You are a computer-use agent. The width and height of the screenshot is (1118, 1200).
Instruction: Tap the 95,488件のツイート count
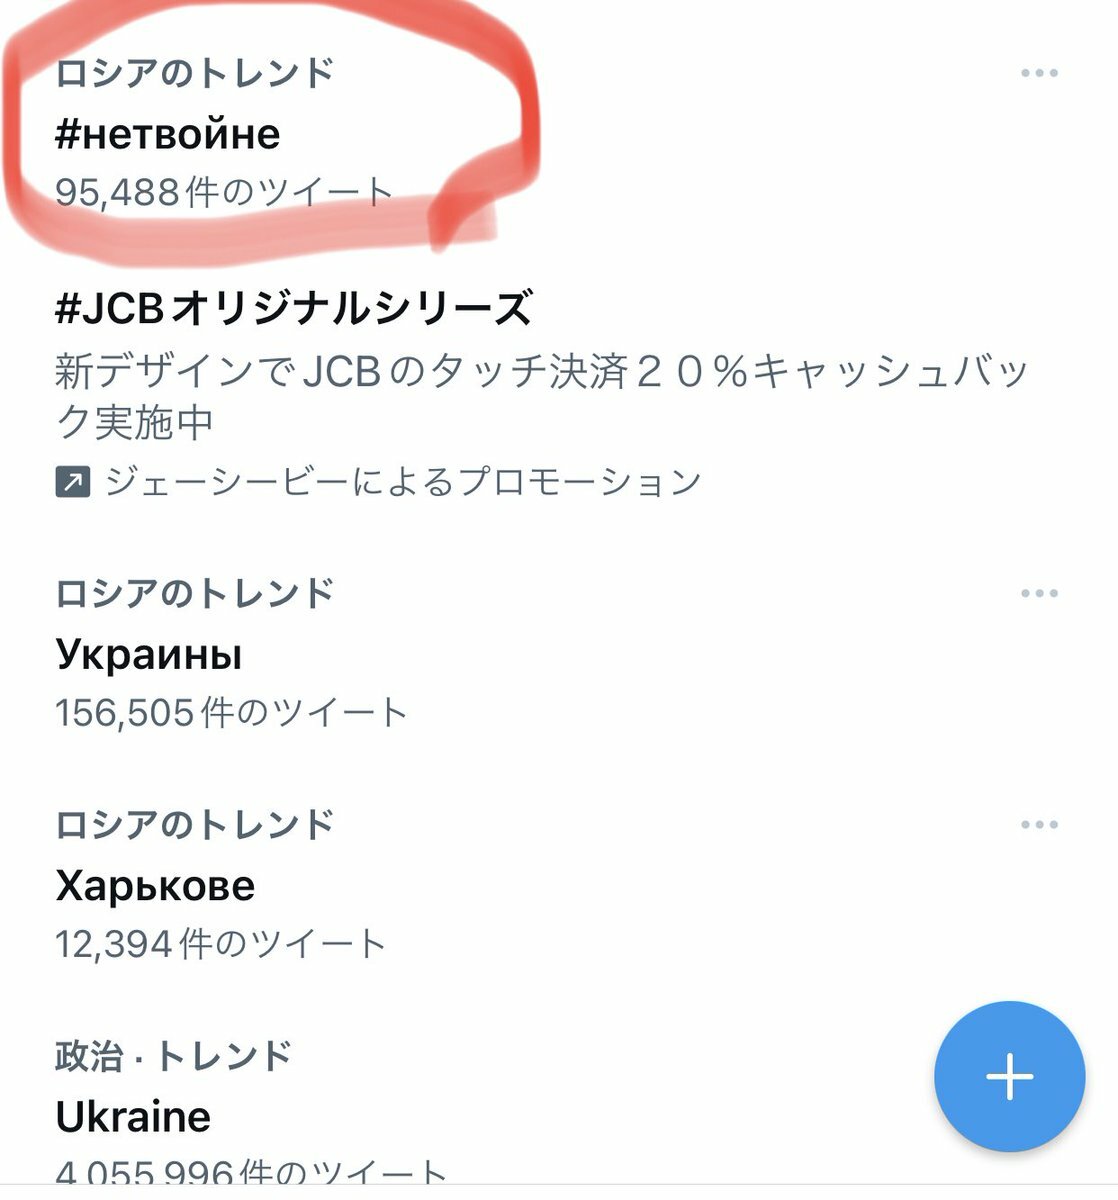224,192
